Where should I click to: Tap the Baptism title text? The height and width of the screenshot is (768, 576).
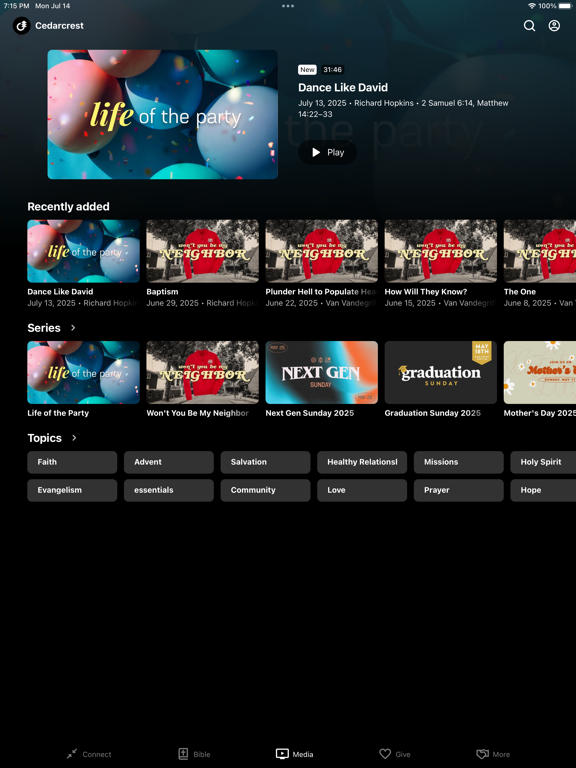click(162, 291)
